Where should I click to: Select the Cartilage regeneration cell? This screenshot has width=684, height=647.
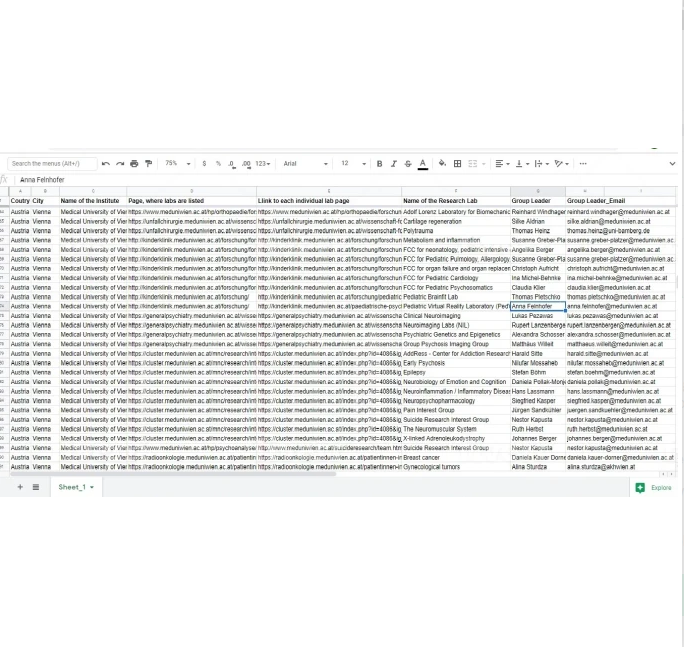[x=456, y=221]
